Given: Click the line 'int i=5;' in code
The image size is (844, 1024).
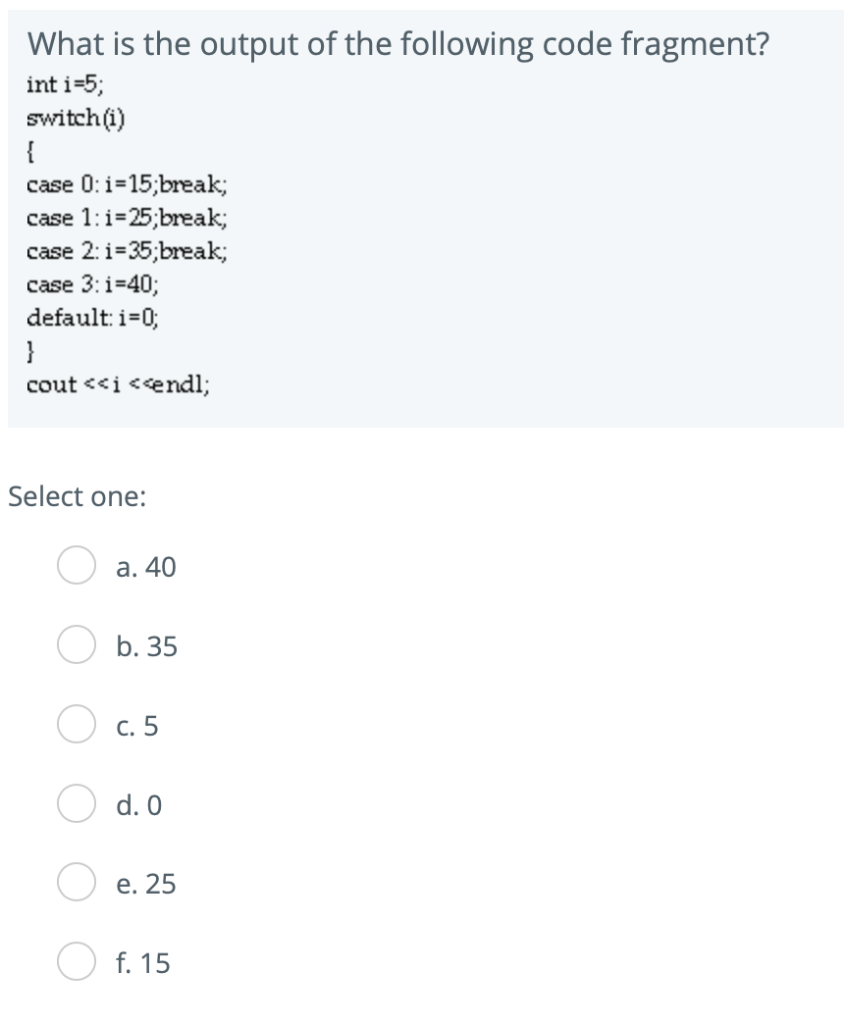Looking at the screenshot, I should [x=55, y=82].
